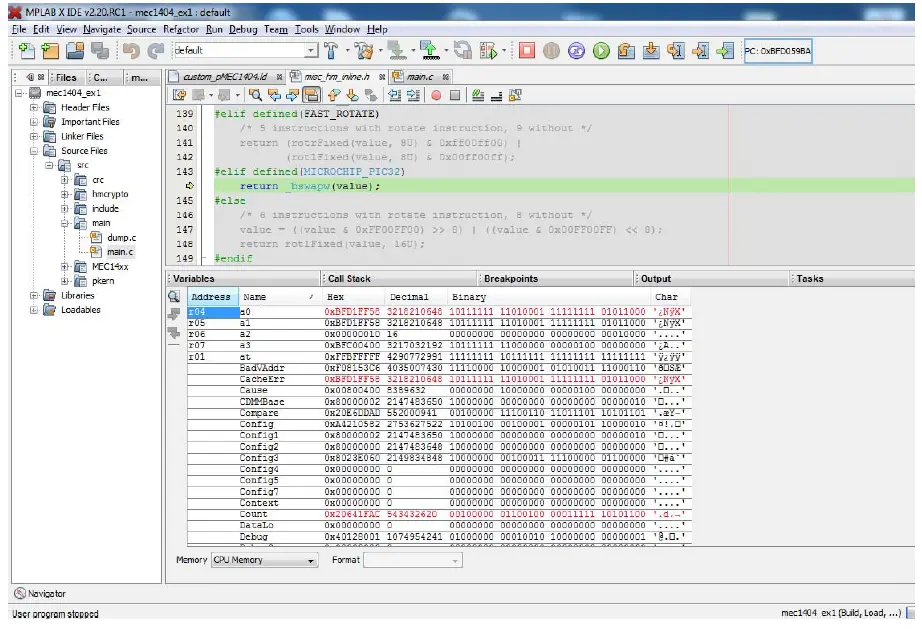Viewport: 922px width, 629px height.
Task: Switch to the Breakpoints tab
Action: click(510, 279)
